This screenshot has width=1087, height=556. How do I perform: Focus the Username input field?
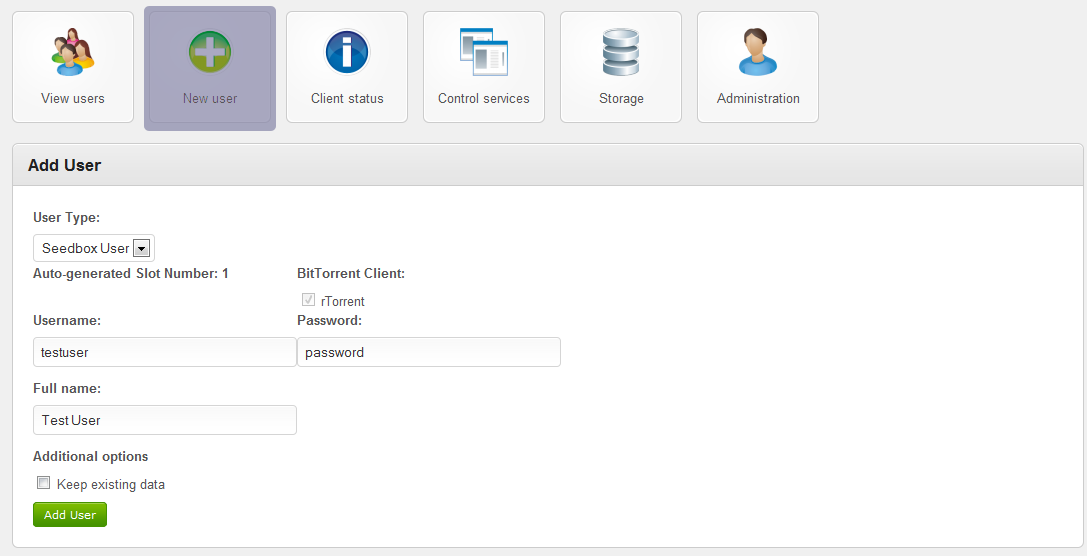pyautogui.click(x=165, y=352)
